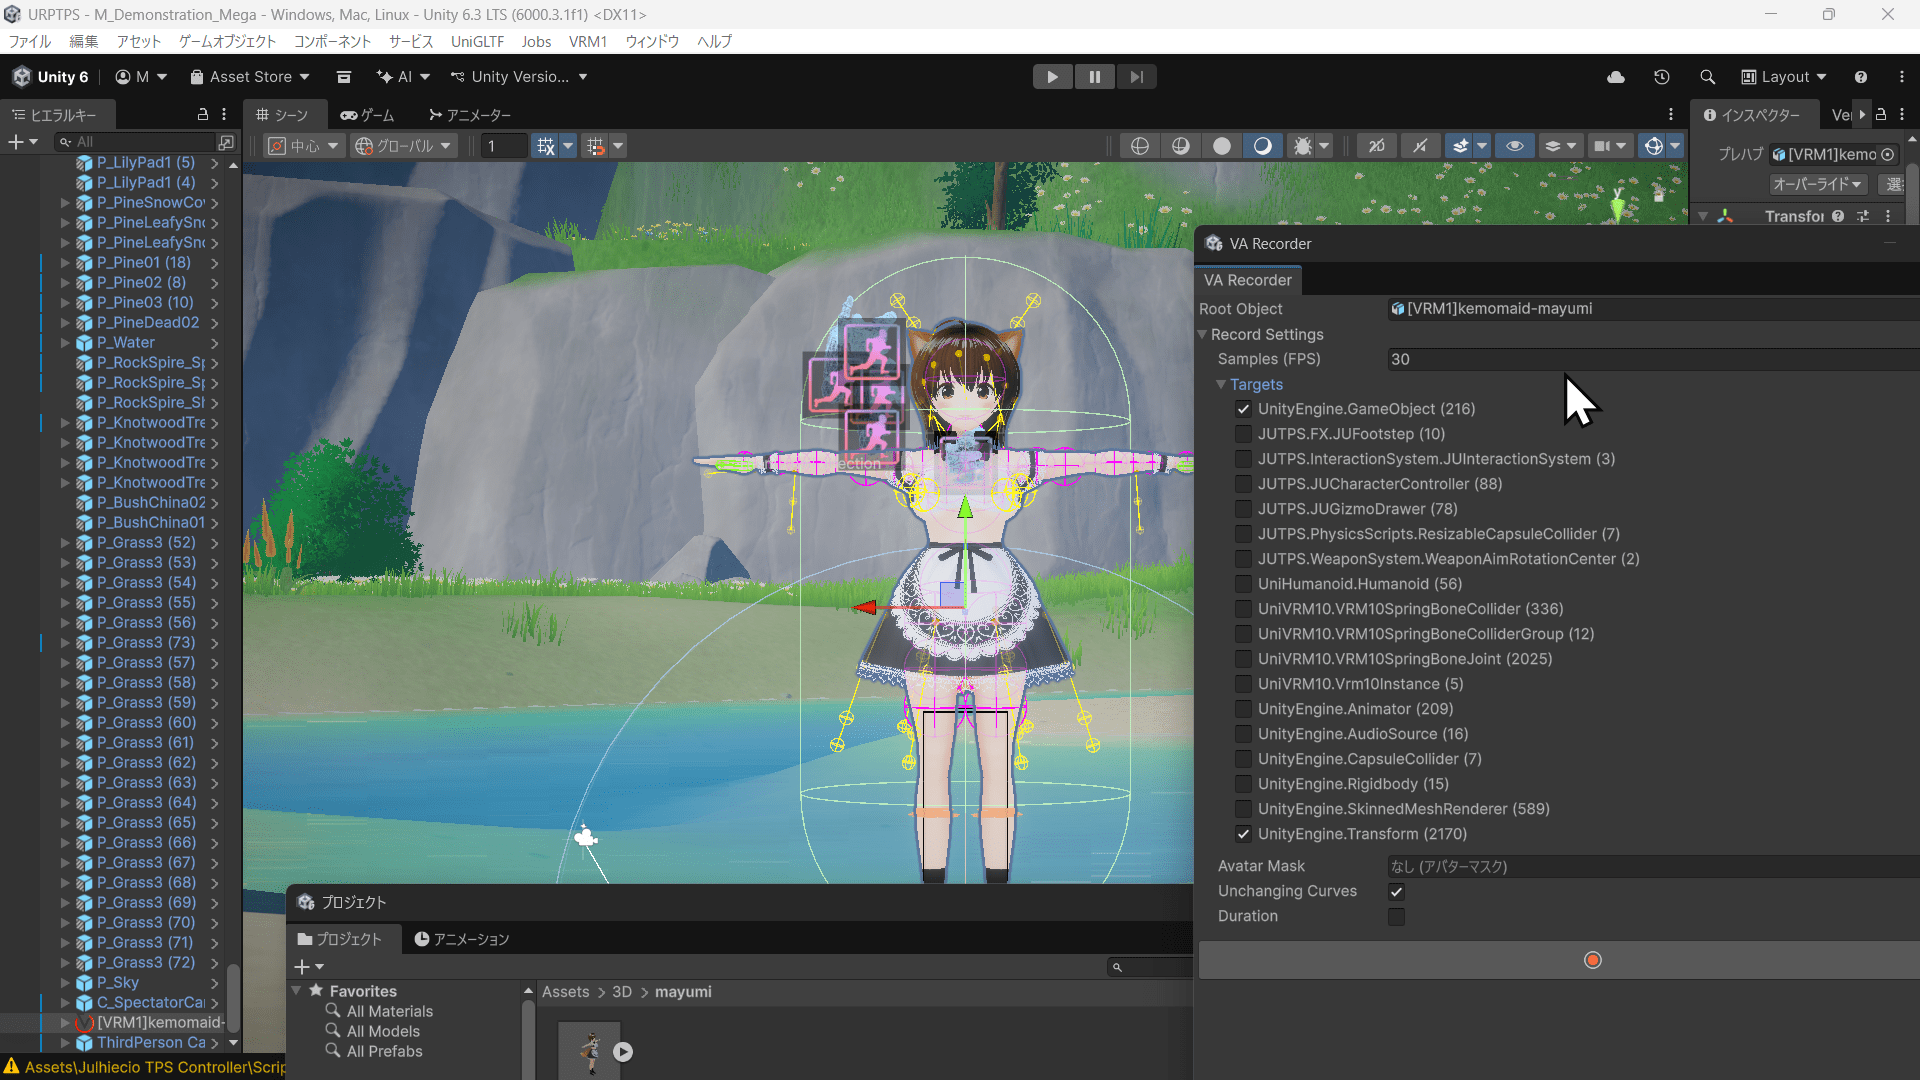Click the Hierarchy vertical scrollbar thumb
The image size is (1920, 1080).
coord(233,998)
